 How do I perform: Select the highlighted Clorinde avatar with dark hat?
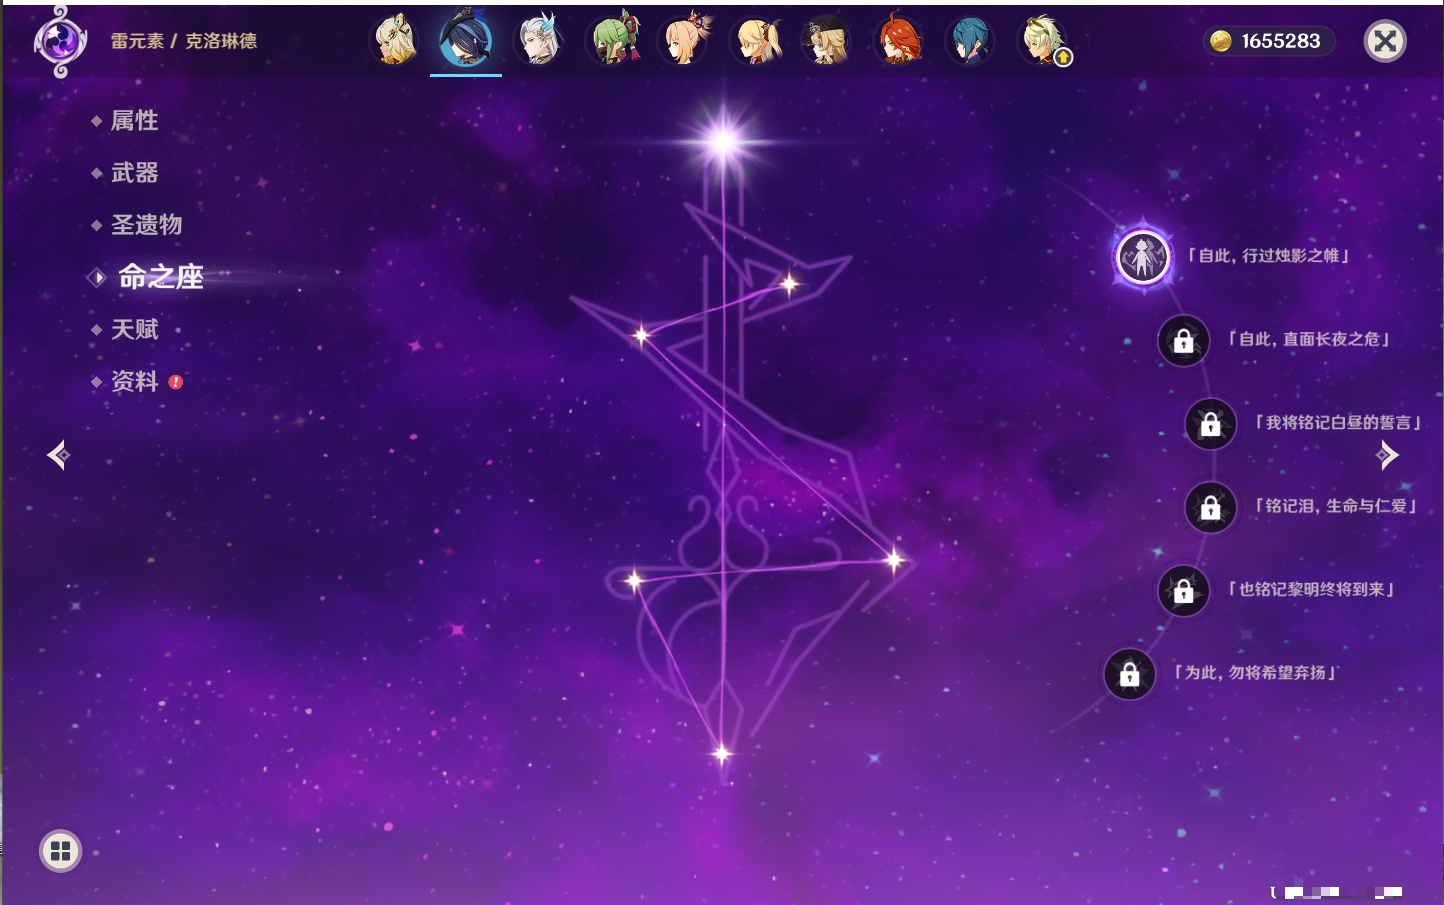(466, 40)
